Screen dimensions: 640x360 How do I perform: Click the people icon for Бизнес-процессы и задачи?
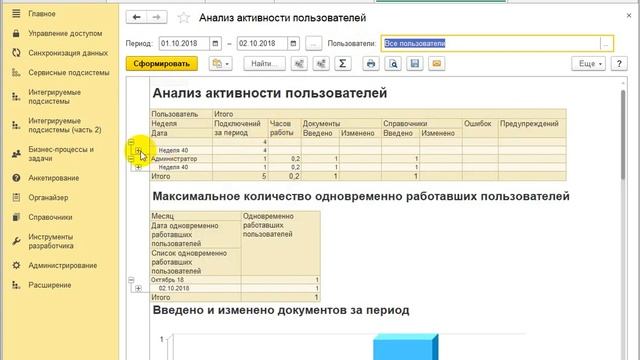(x=16, y=154)
